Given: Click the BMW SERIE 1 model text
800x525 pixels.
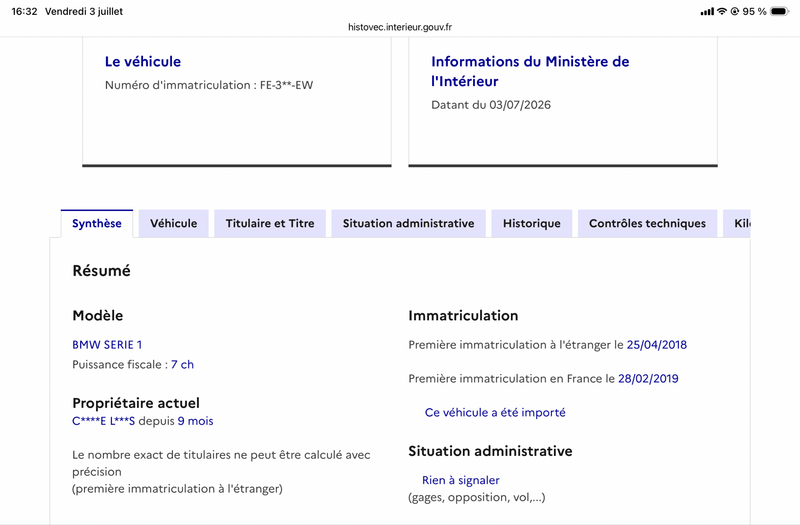Looking at the screenshot, I should click(x=107, y=345).
